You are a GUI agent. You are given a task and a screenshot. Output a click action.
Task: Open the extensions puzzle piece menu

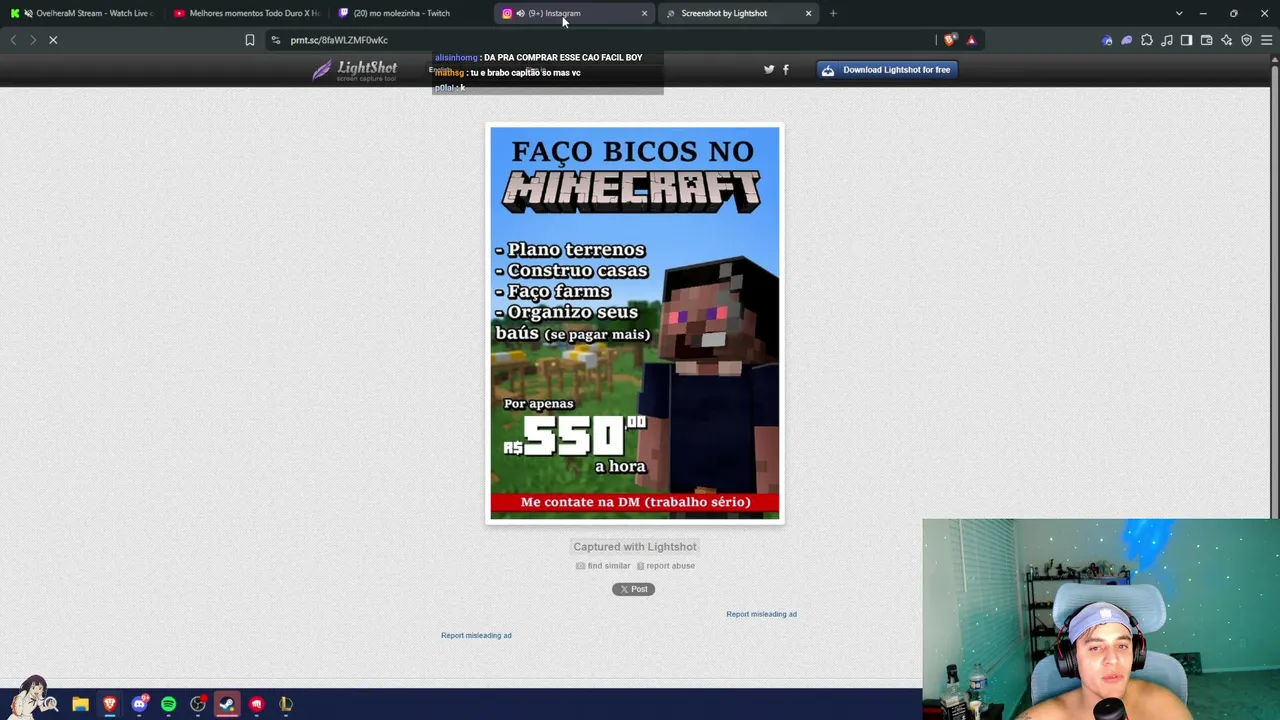click(1147, 40)
